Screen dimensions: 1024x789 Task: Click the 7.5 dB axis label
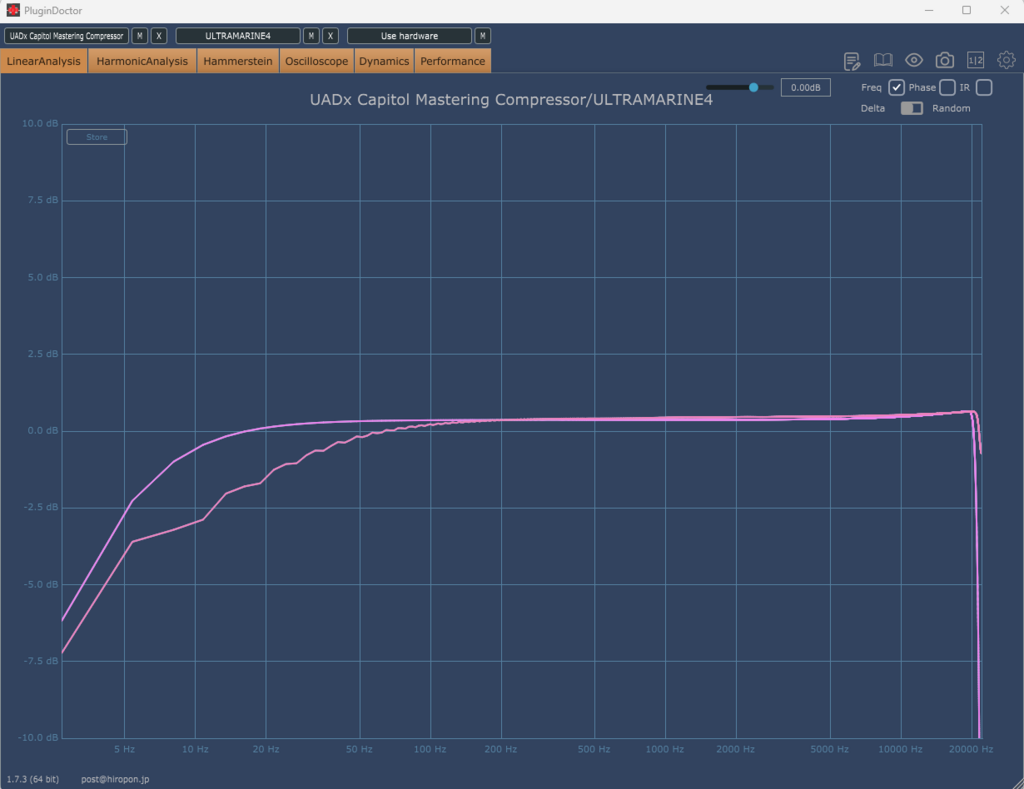point(42,200)
